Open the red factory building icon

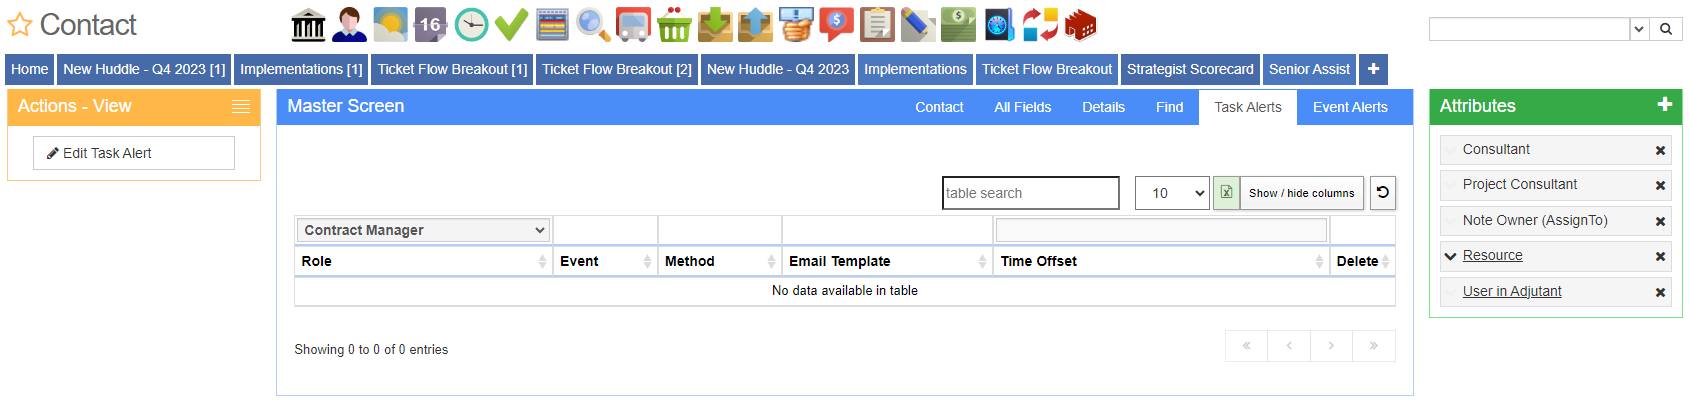coord(1080,25)
